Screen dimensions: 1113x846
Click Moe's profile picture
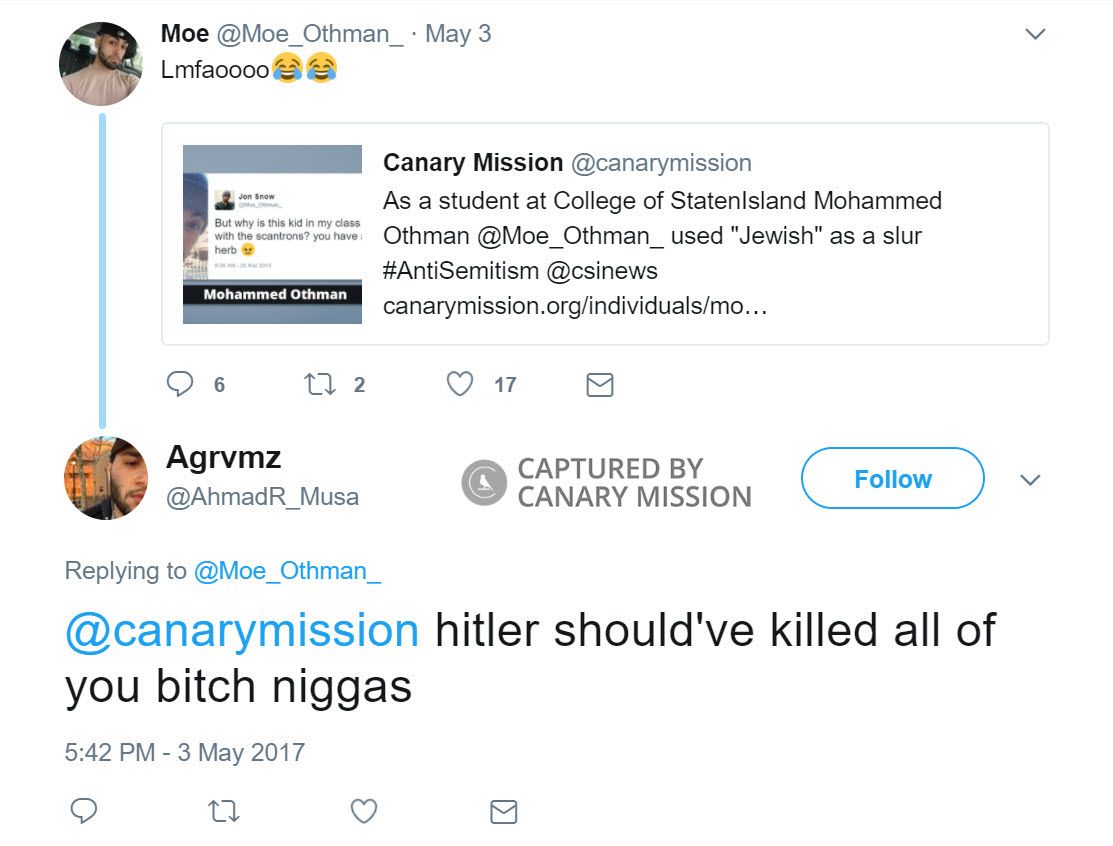[x=100, y=63]
